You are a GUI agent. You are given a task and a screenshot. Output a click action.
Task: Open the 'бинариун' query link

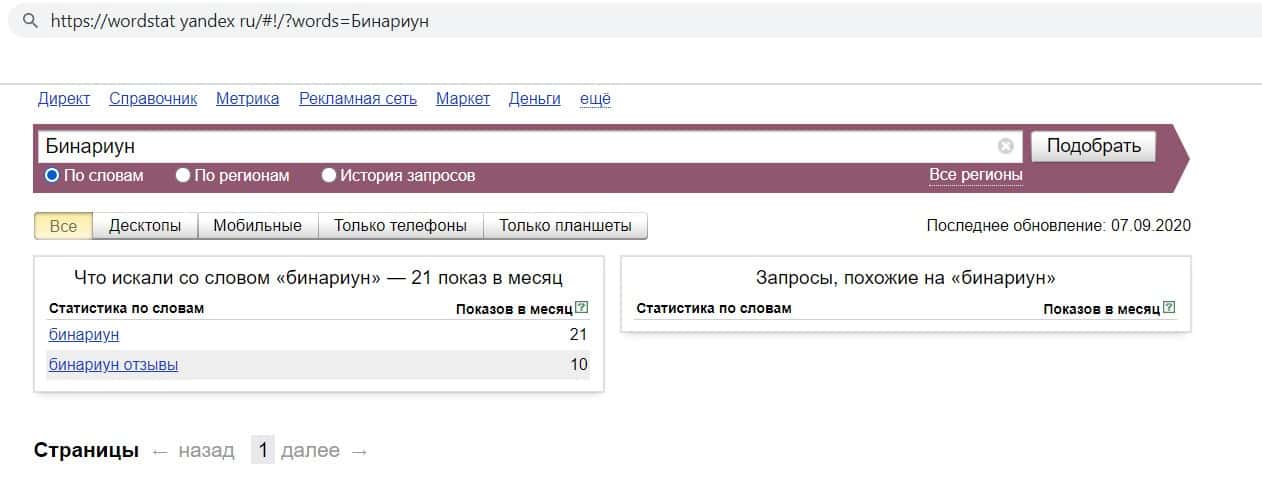click(83, 334)
